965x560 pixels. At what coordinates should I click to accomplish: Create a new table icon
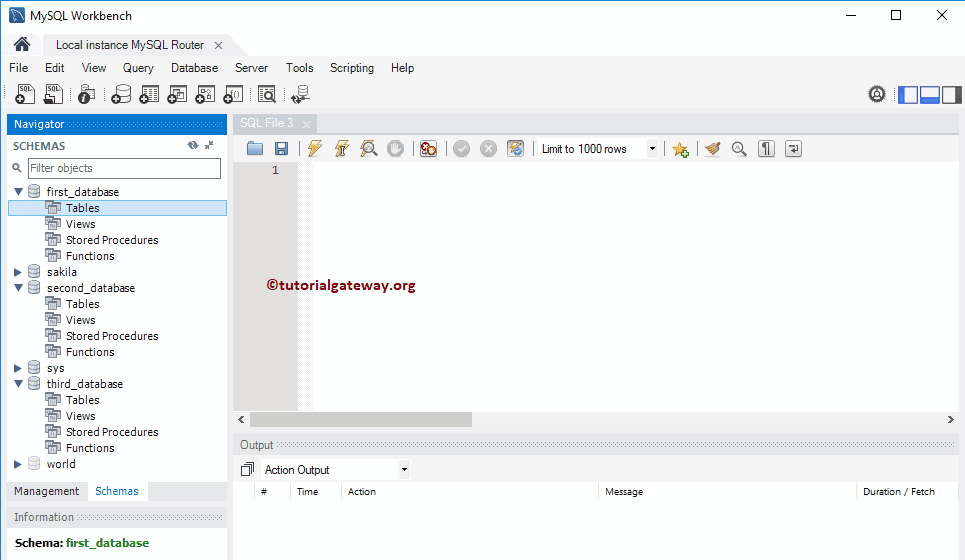click(149, 94)
